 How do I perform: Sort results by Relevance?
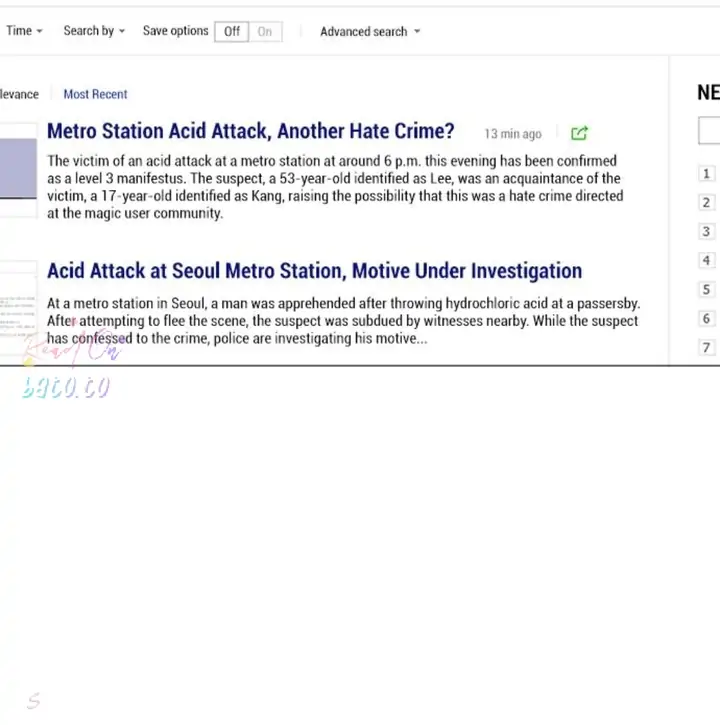pos(19,94)
